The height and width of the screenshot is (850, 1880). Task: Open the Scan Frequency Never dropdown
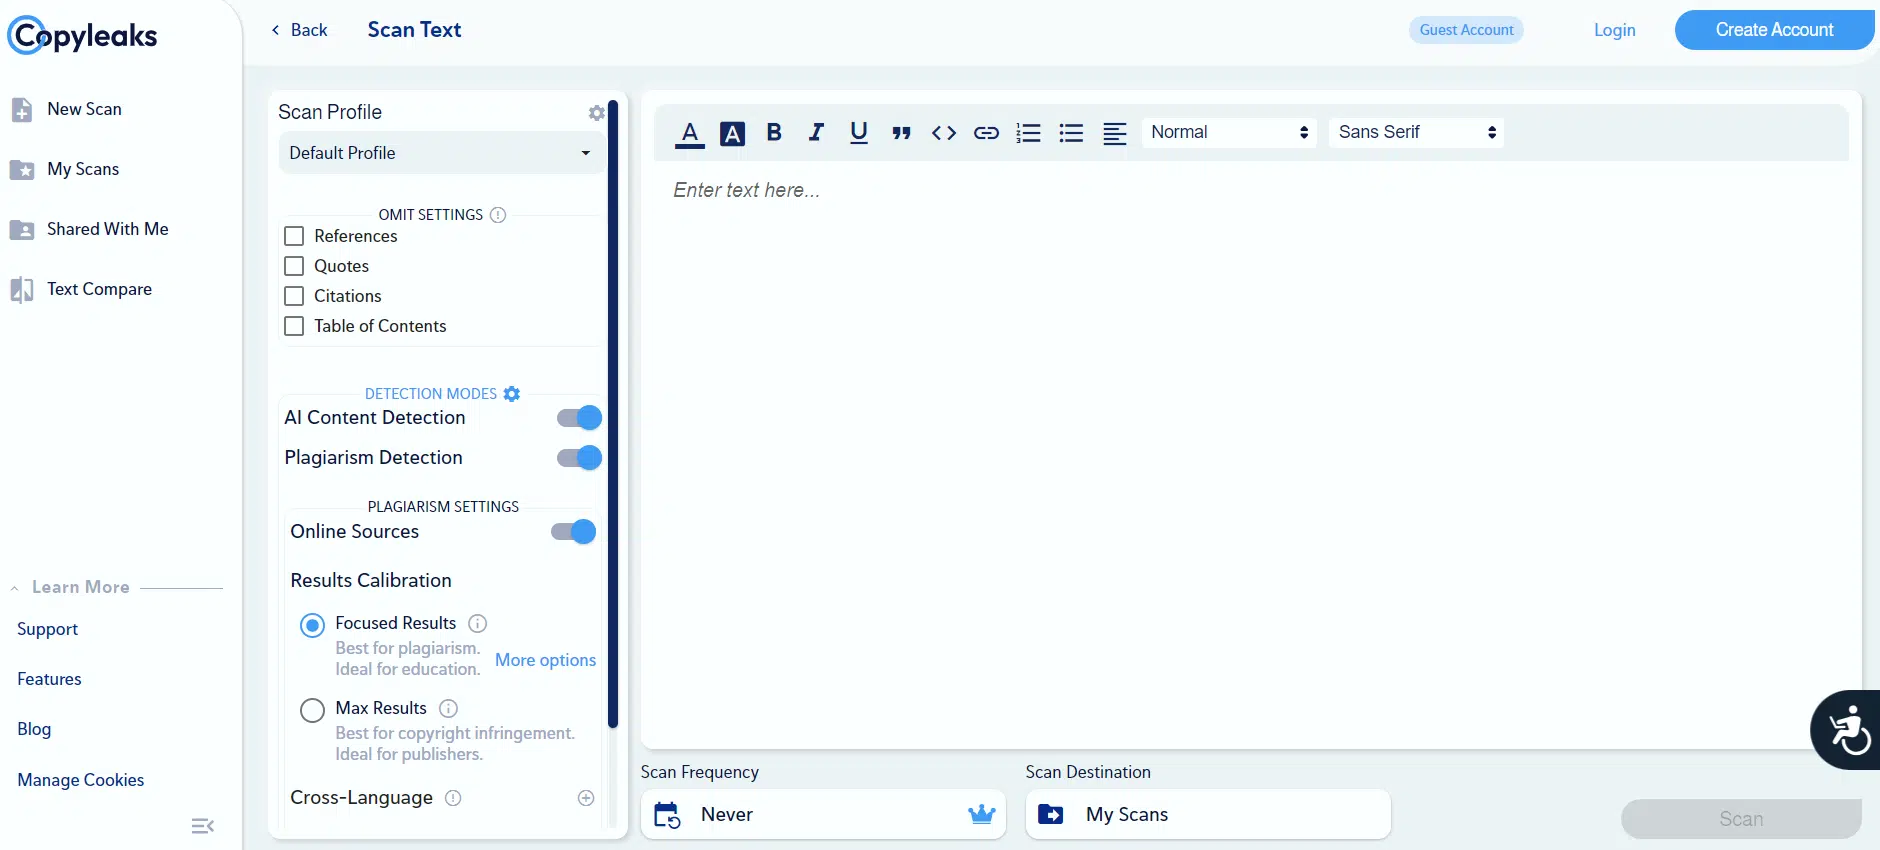[x=823, y=814]
